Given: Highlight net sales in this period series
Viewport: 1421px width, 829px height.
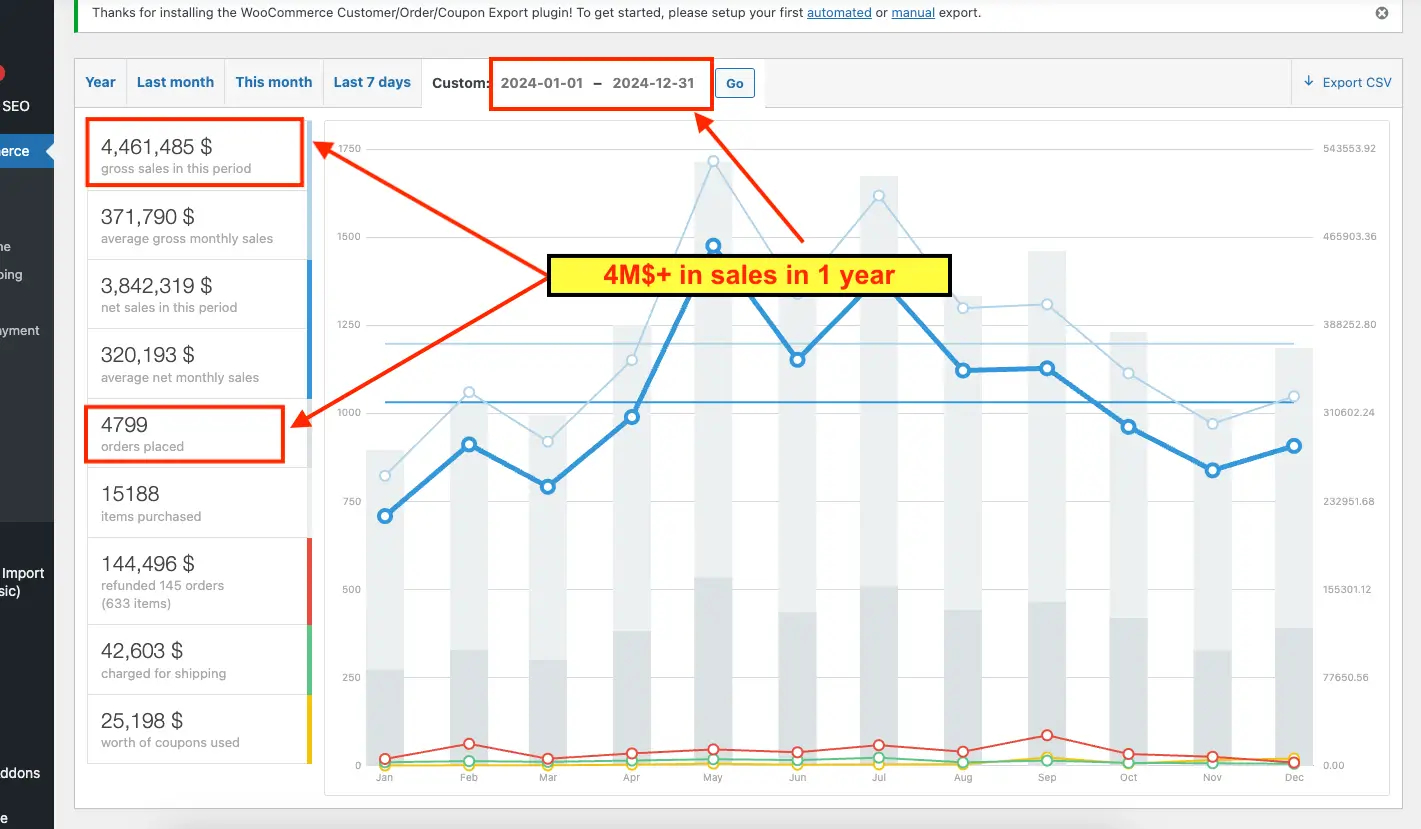Looking at the screenshot, I should [200, 294].
